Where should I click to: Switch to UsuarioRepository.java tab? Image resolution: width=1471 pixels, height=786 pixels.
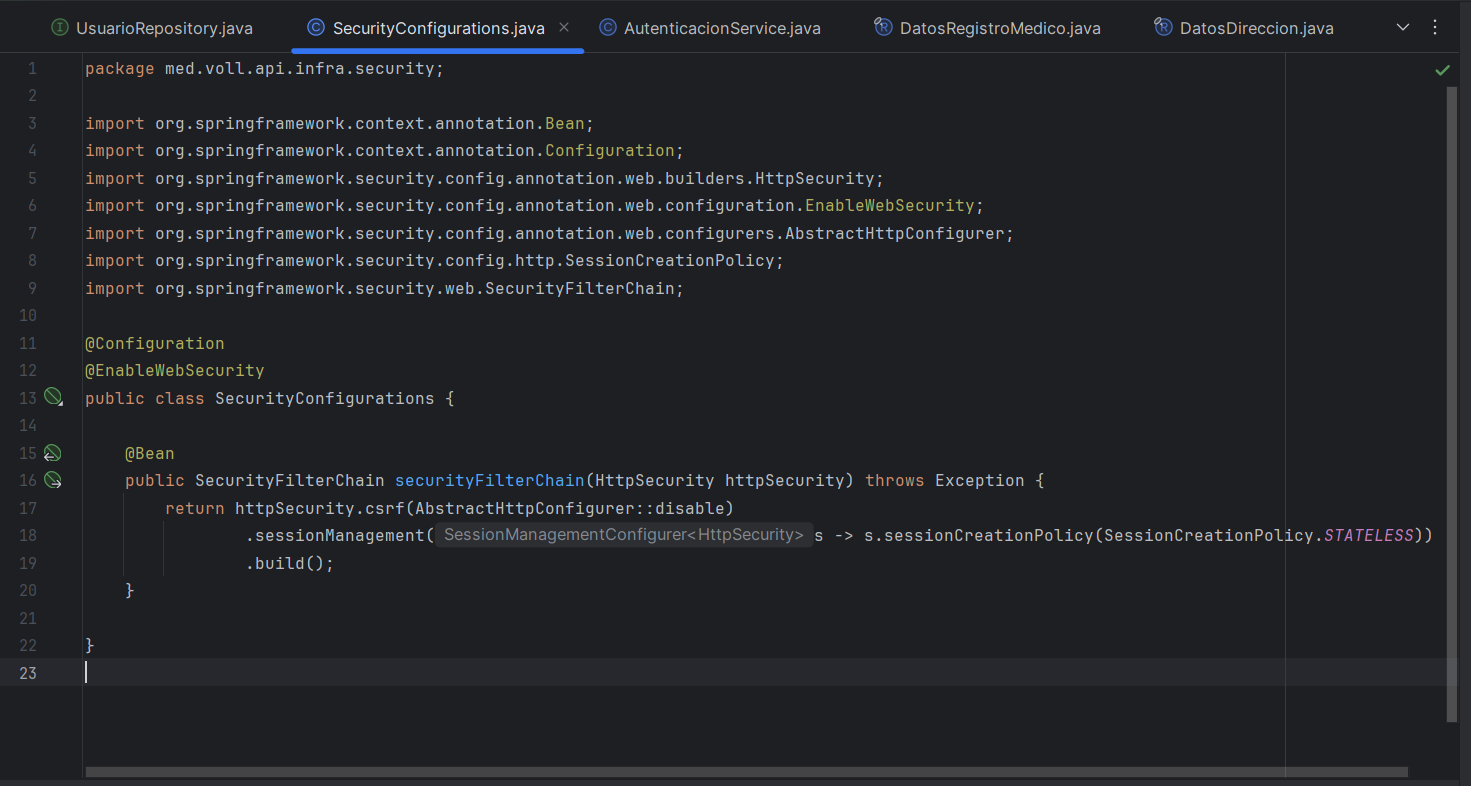tap(152, 28)
